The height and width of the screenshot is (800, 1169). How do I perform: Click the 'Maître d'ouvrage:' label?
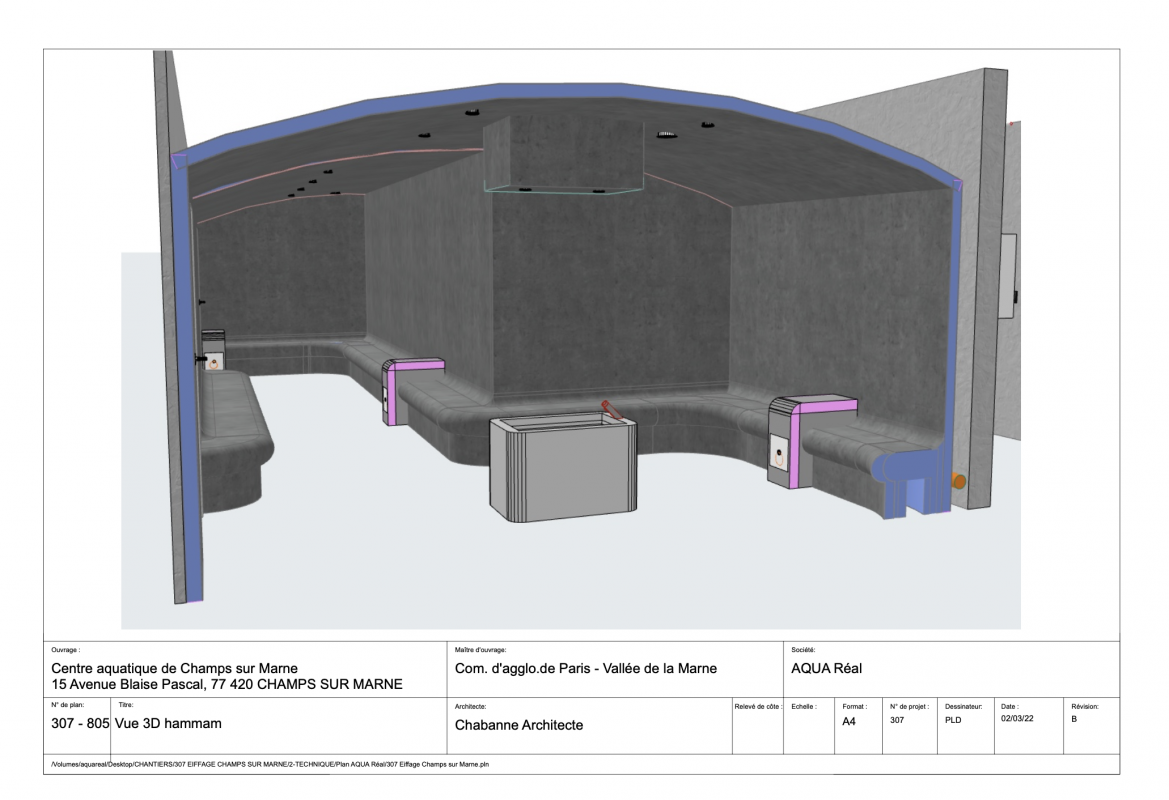pyautogui.click(x=480, y=650)
